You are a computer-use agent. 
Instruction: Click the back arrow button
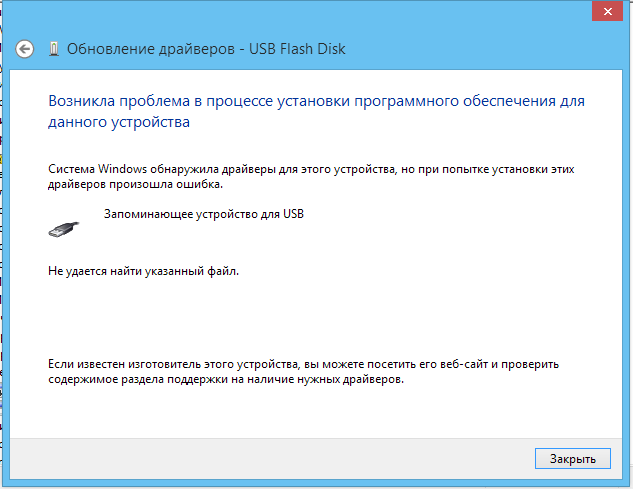(26, 49)
